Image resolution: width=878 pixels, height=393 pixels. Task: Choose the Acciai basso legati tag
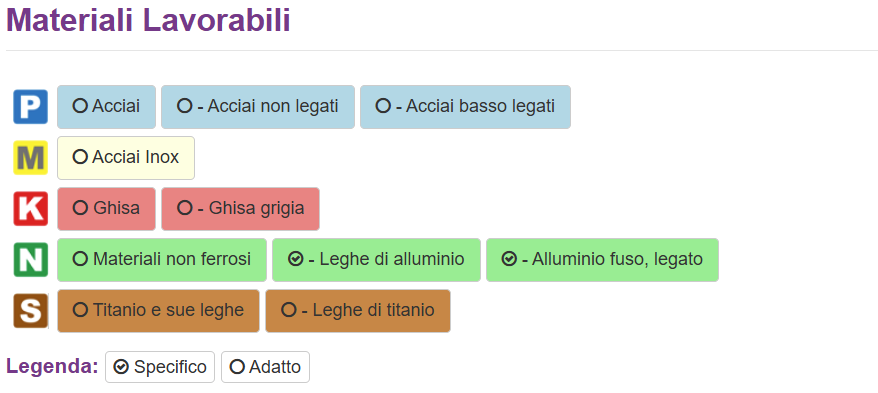(x=465, y=106)
